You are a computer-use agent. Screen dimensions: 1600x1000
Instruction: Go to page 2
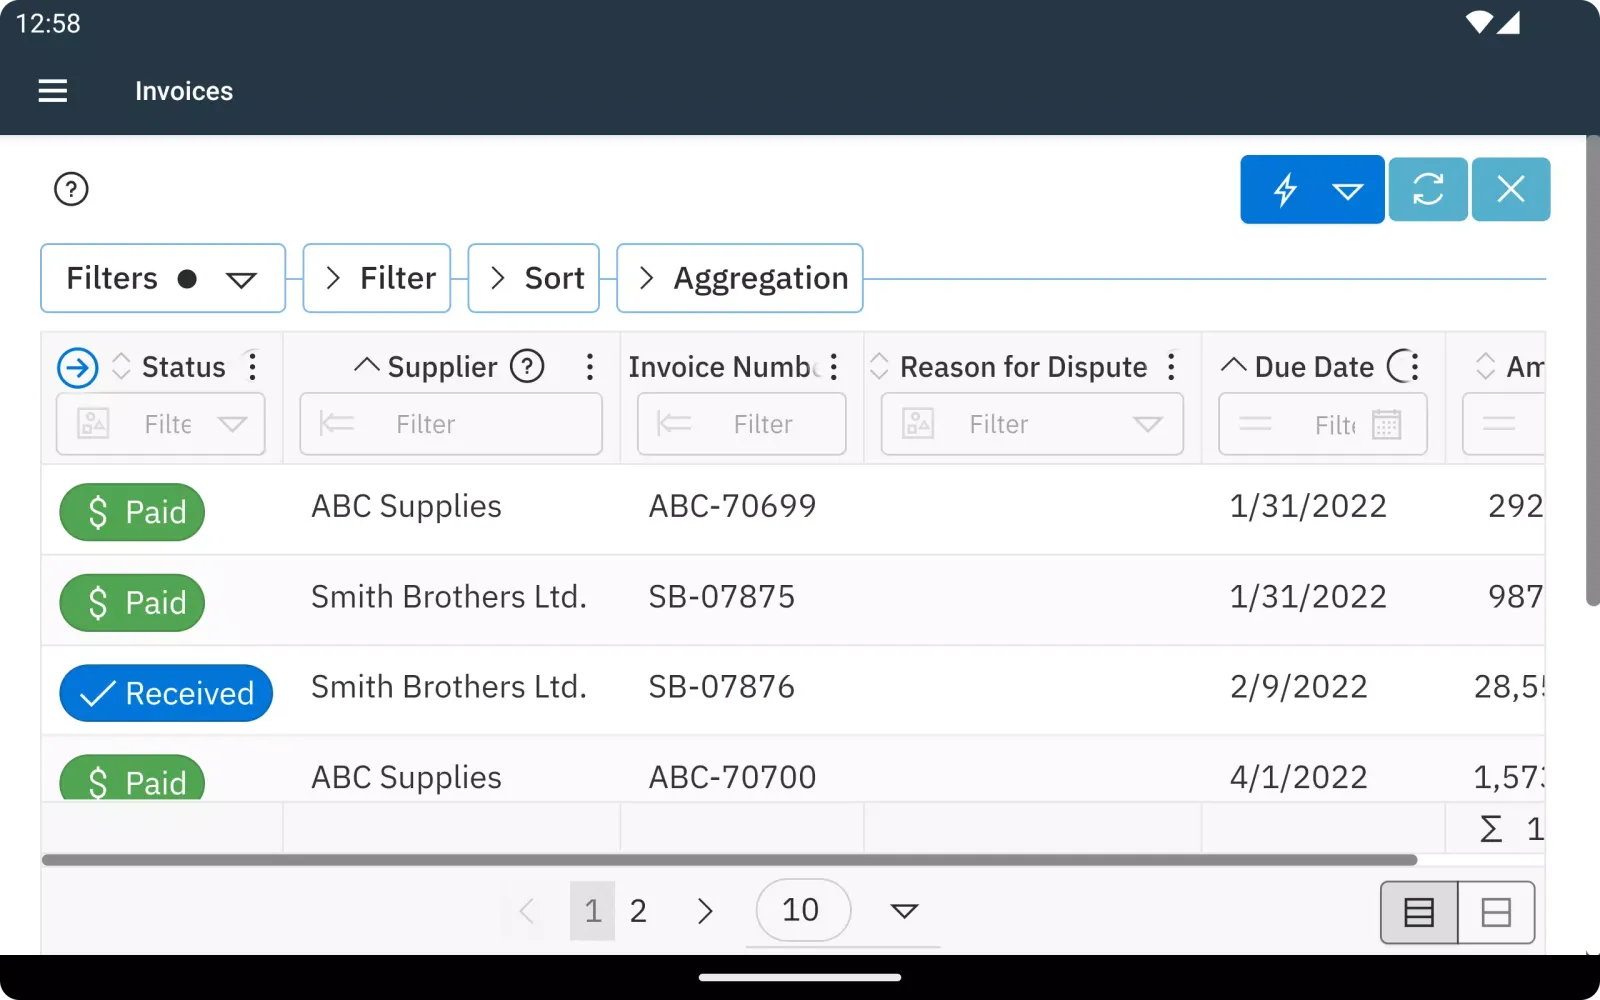[x=638, y=911]
